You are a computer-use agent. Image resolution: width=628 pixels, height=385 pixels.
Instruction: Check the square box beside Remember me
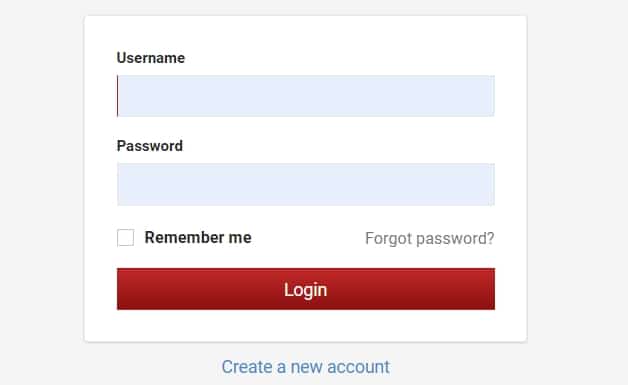[x=125, y=238]
